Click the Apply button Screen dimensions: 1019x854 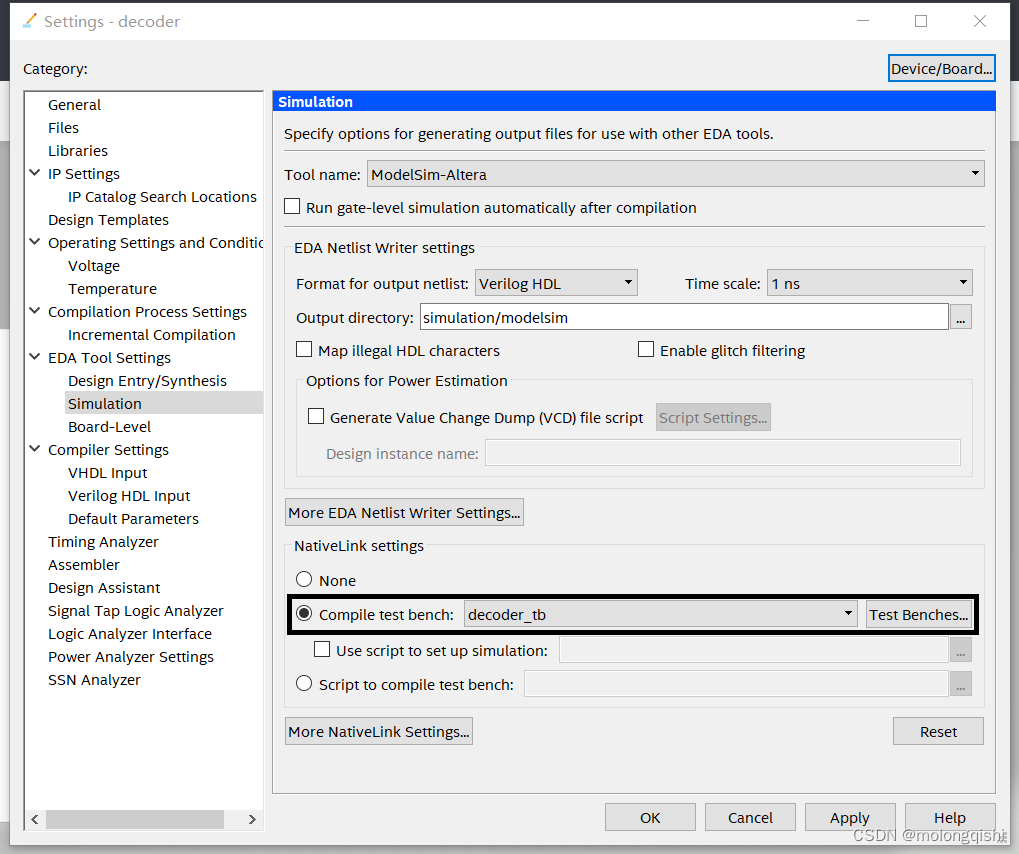pyautogui.click(x=850, y=817)
